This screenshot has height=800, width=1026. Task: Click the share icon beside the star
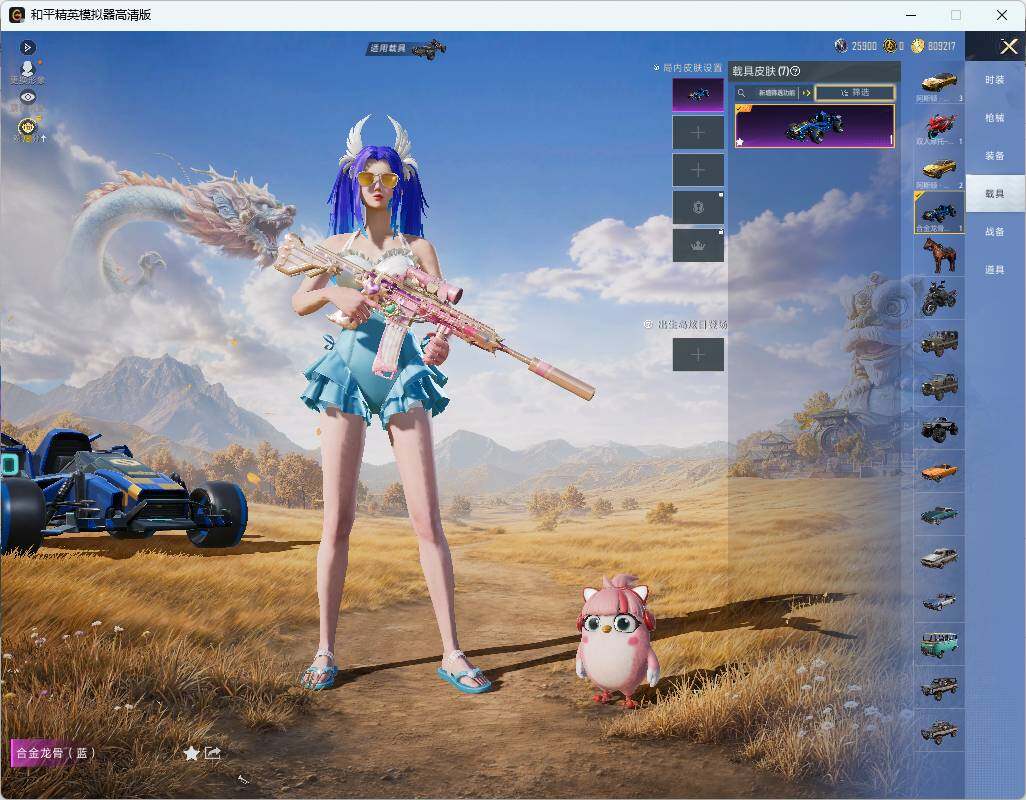click(x=213, y=754)
